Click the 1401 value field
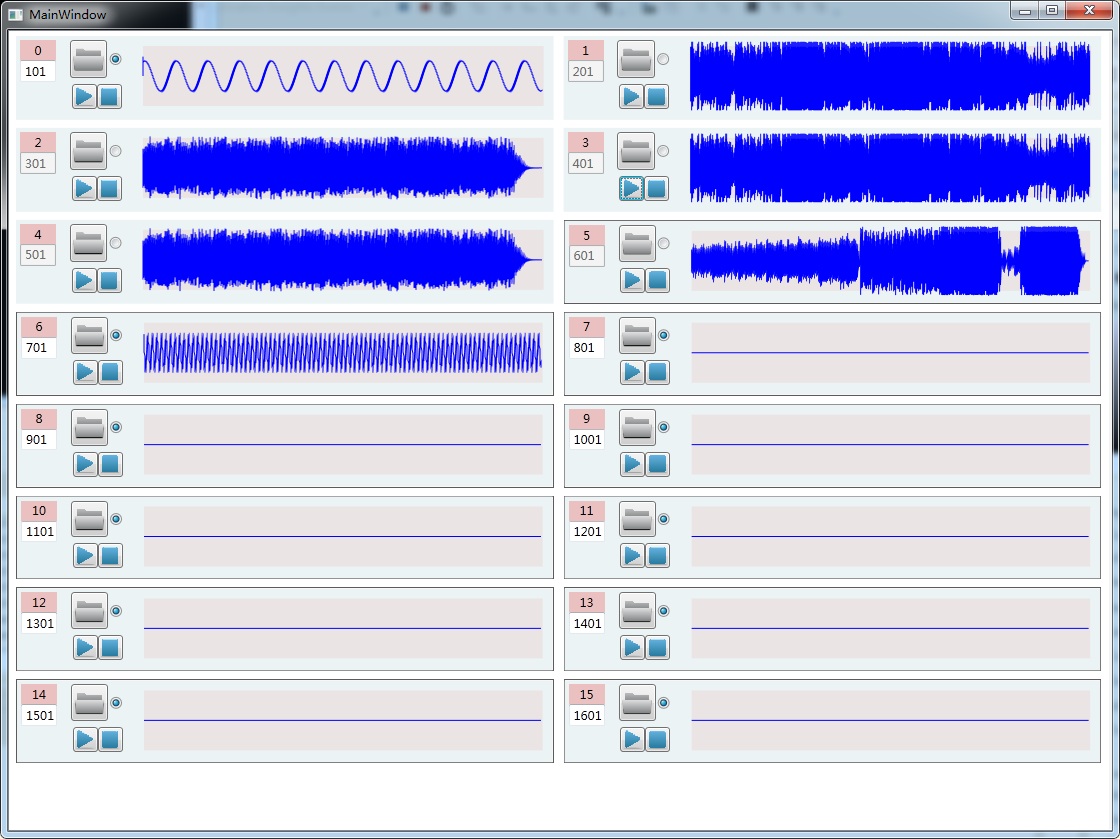Screen dimensions: 1120x839 tap(586, 623)
